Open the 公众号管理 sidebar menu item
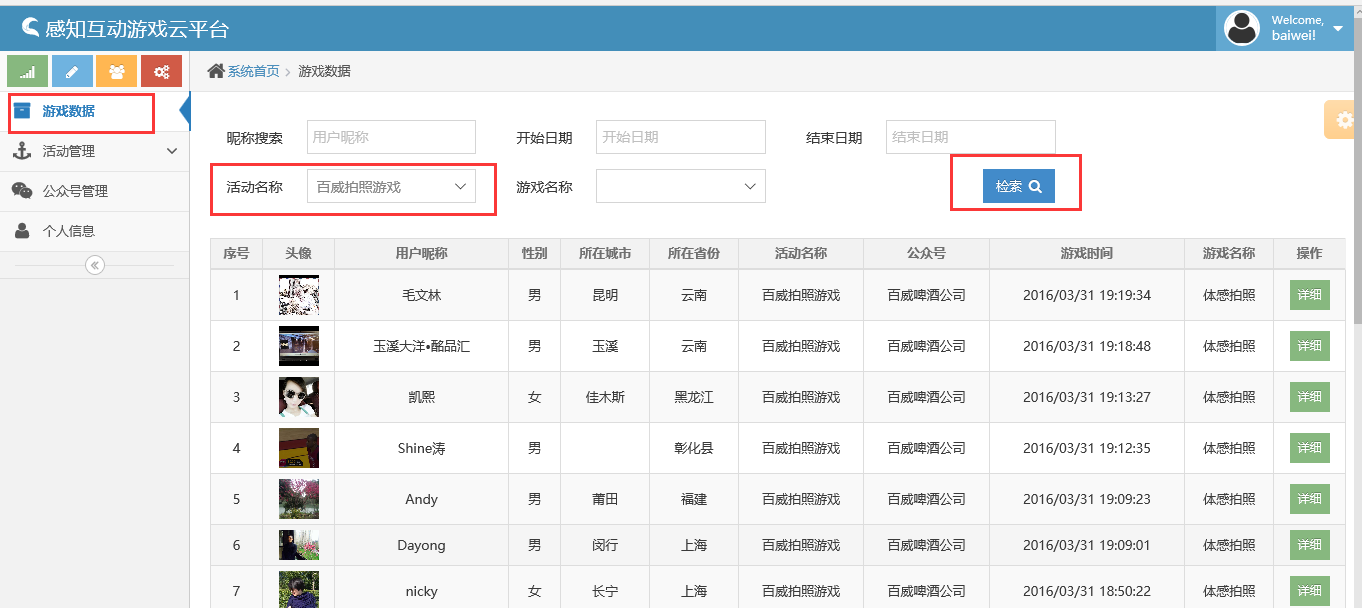 tap(95, 191)
